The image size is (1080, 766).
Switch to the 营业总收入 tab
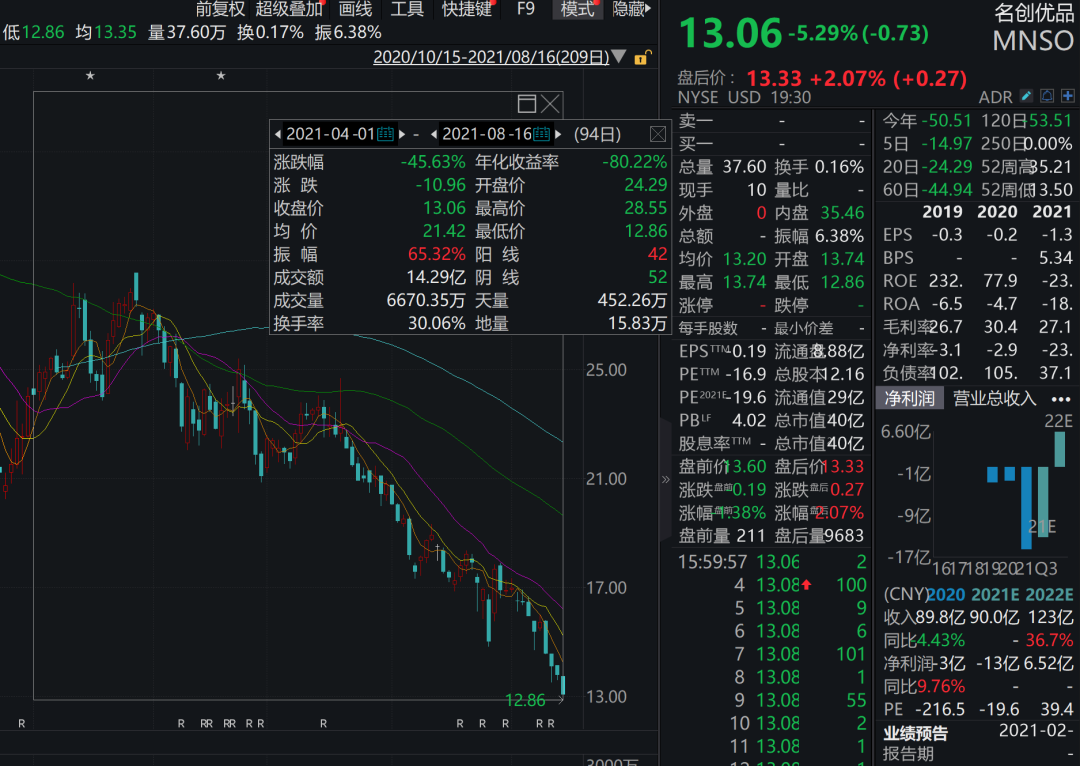tap(994, 398)
